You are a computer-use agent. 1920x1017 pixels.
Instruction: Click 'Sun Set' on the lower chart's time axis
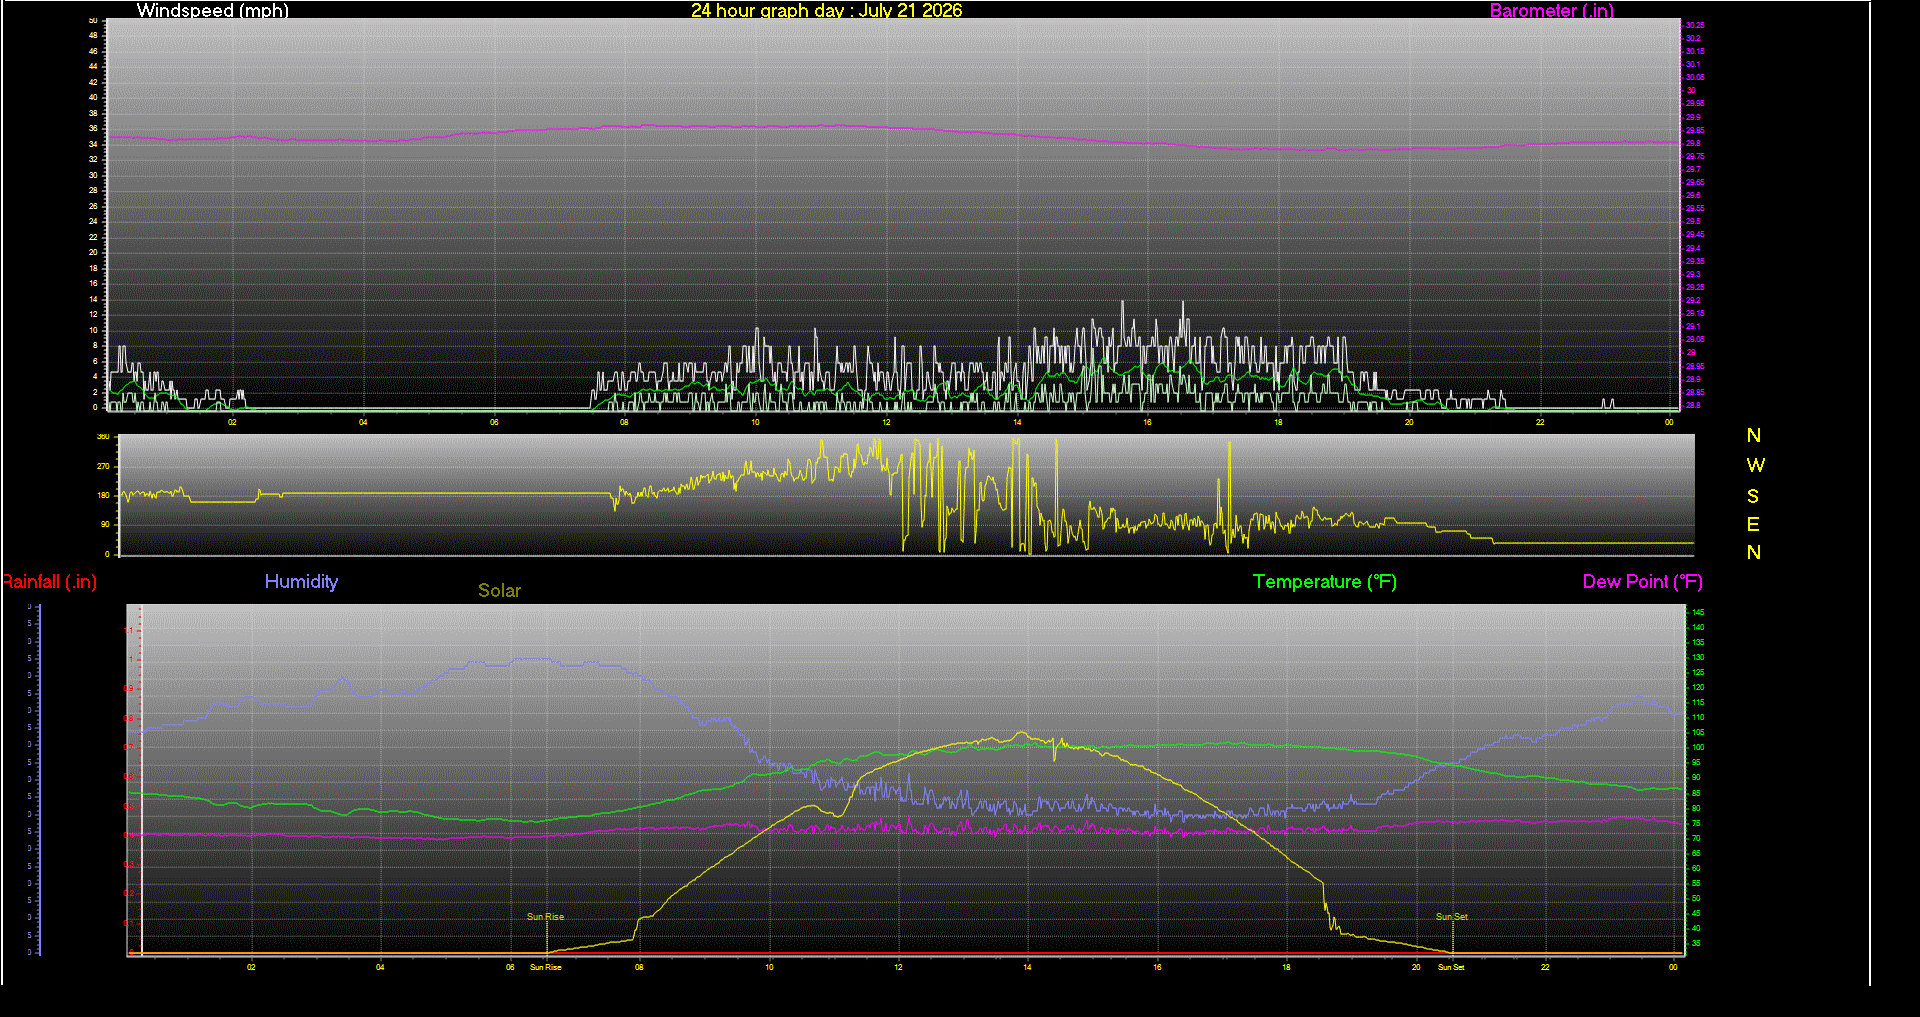click(1451, 967)
